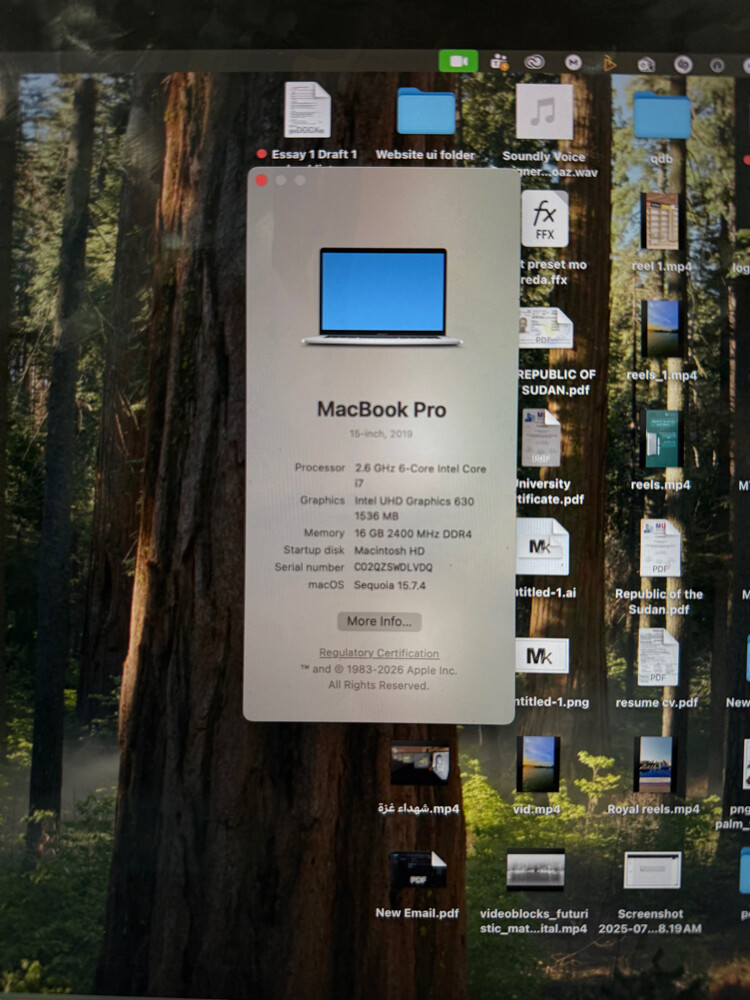Select the qdb folder on desktop
Viewport: 750px width, 1000px height.
coord(662,115)
